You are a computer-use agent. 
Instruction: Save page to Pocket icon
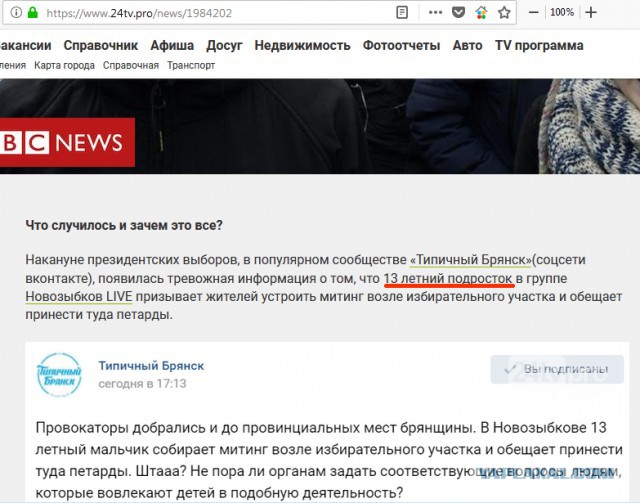point(458,13)
